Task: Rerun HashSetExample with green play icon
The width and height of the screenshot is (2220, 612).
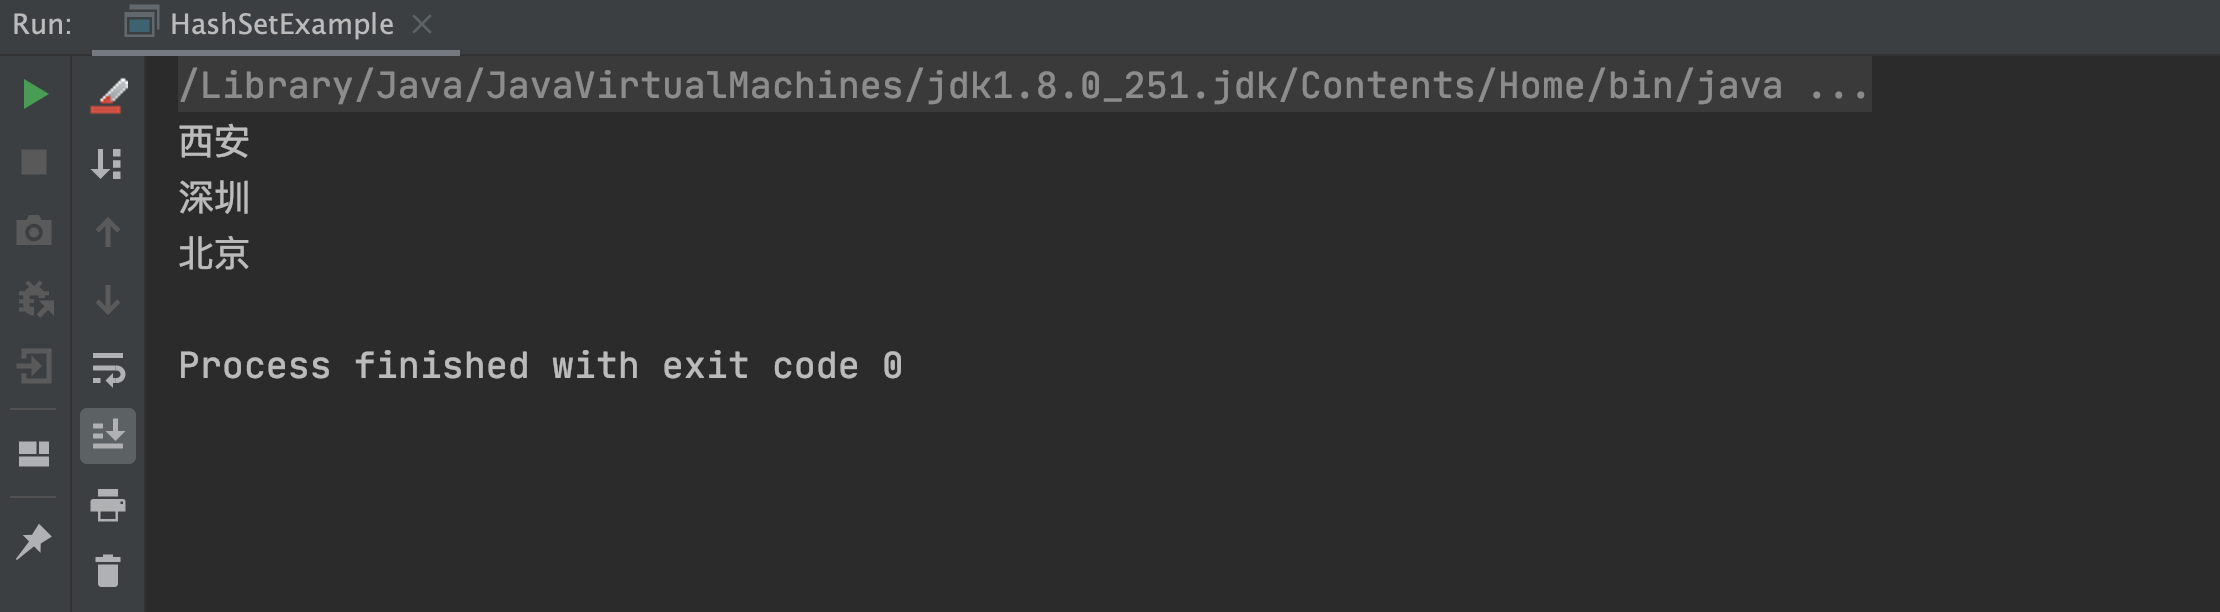Action: click(x=35, y=94)
